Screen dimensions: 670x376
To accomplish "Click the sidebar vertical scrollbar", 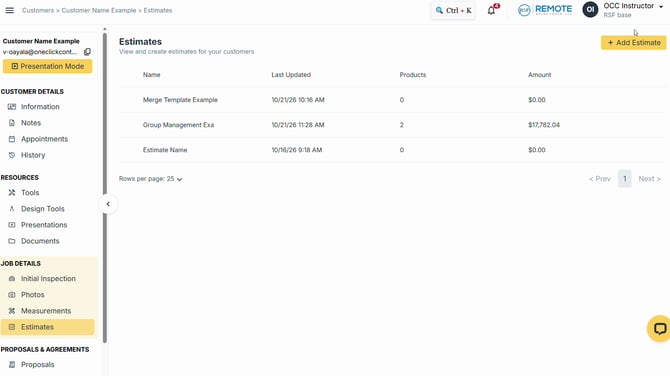I will (x=105, y=188).
